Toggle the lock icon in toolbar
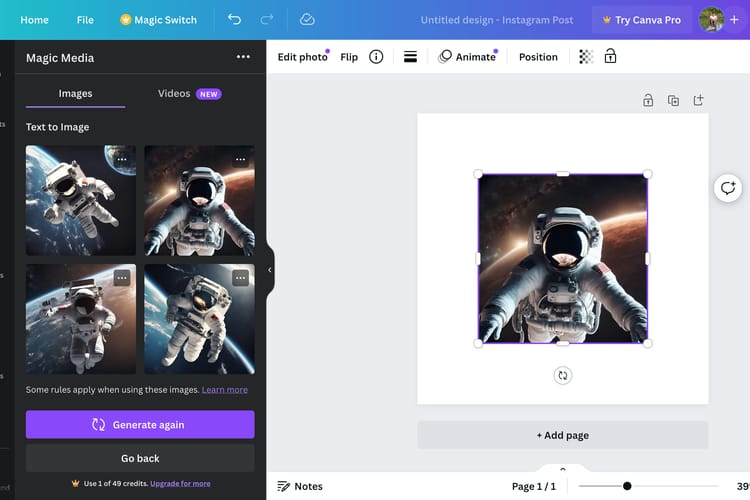The image size is (750, 500). pos(610,56)
